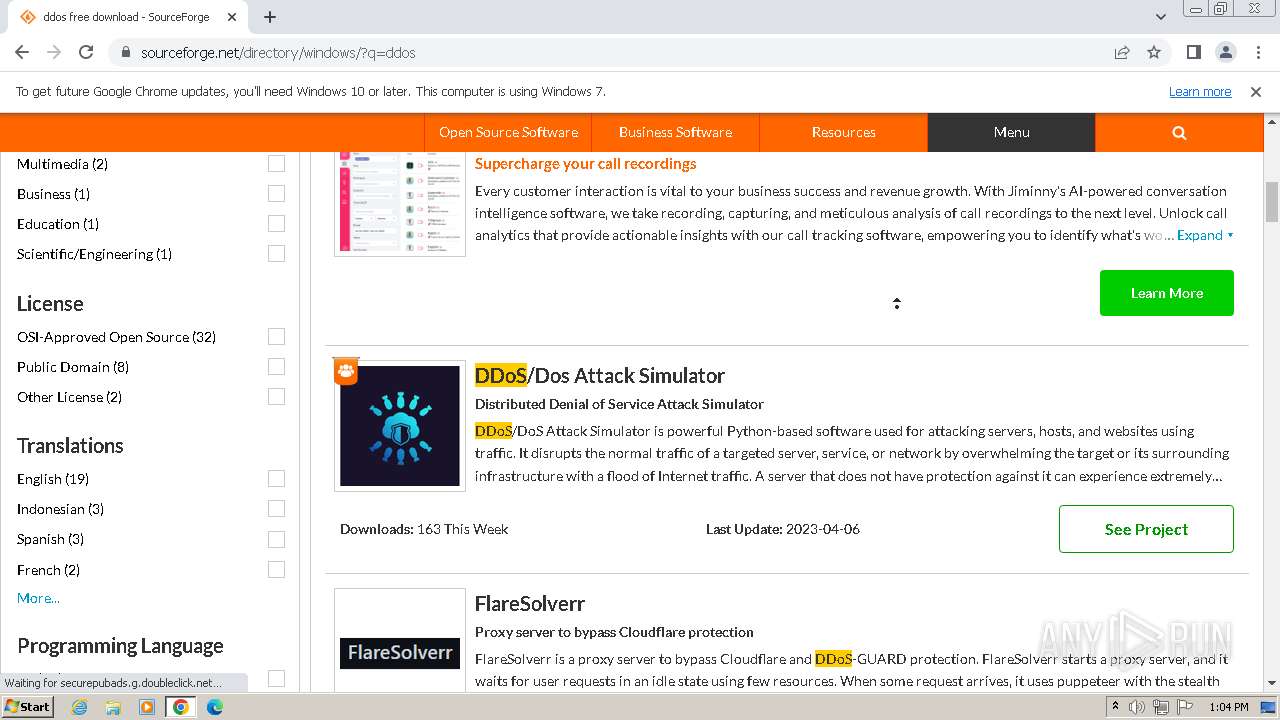Open the Jiminny ad thumbnail image
This screenshot has width=1280, height=720.
click(400, 204)
